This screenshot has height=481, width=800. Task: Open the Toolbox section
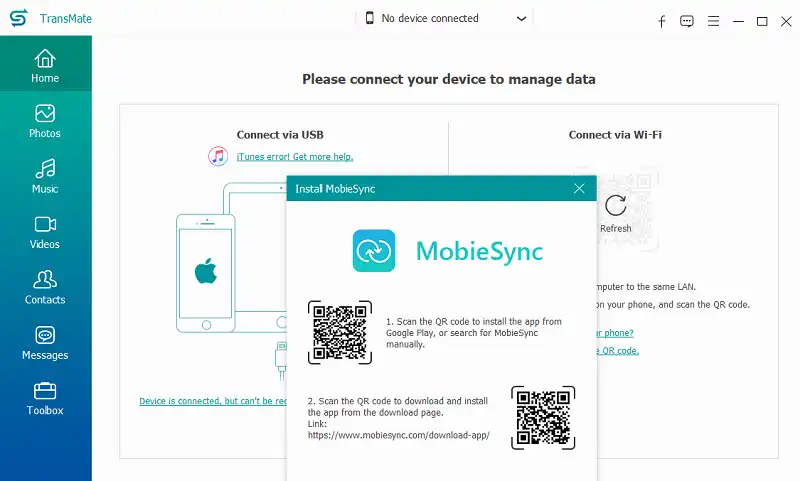pos(45,398)
